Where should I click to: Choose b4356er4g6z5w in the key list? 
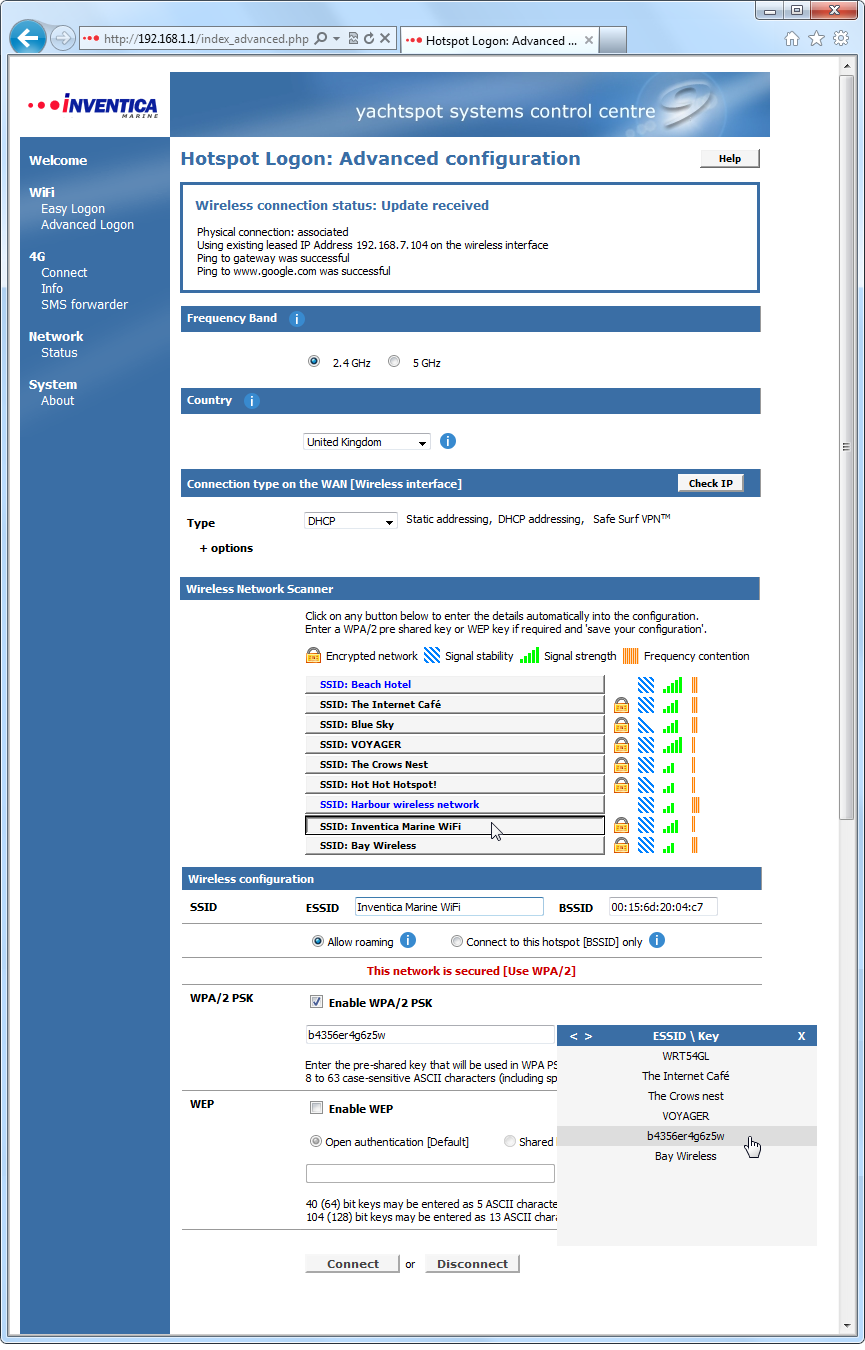(x=686, y=1136)
